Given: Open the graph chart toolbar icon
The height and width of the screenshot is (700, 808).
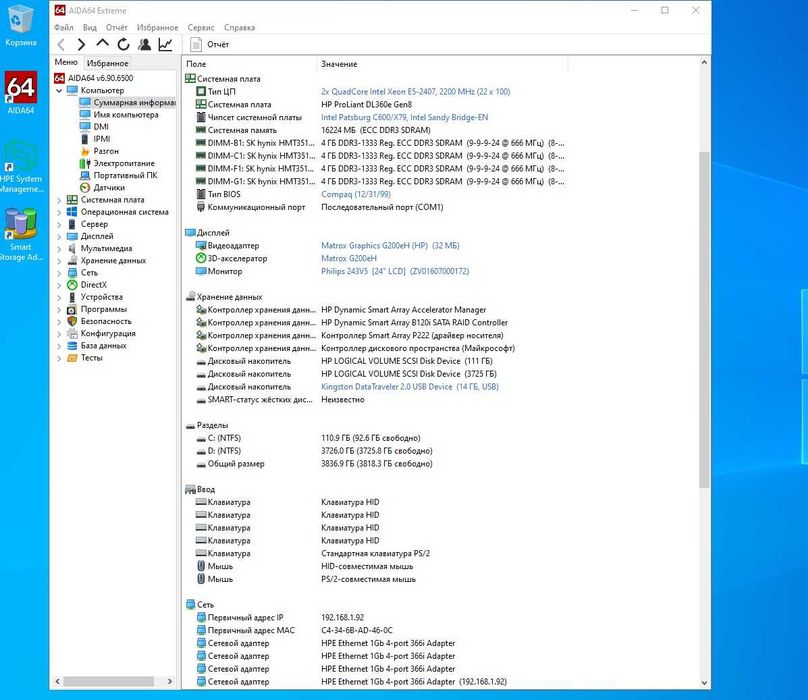Looking at the screenshot, I should point(165,45).
